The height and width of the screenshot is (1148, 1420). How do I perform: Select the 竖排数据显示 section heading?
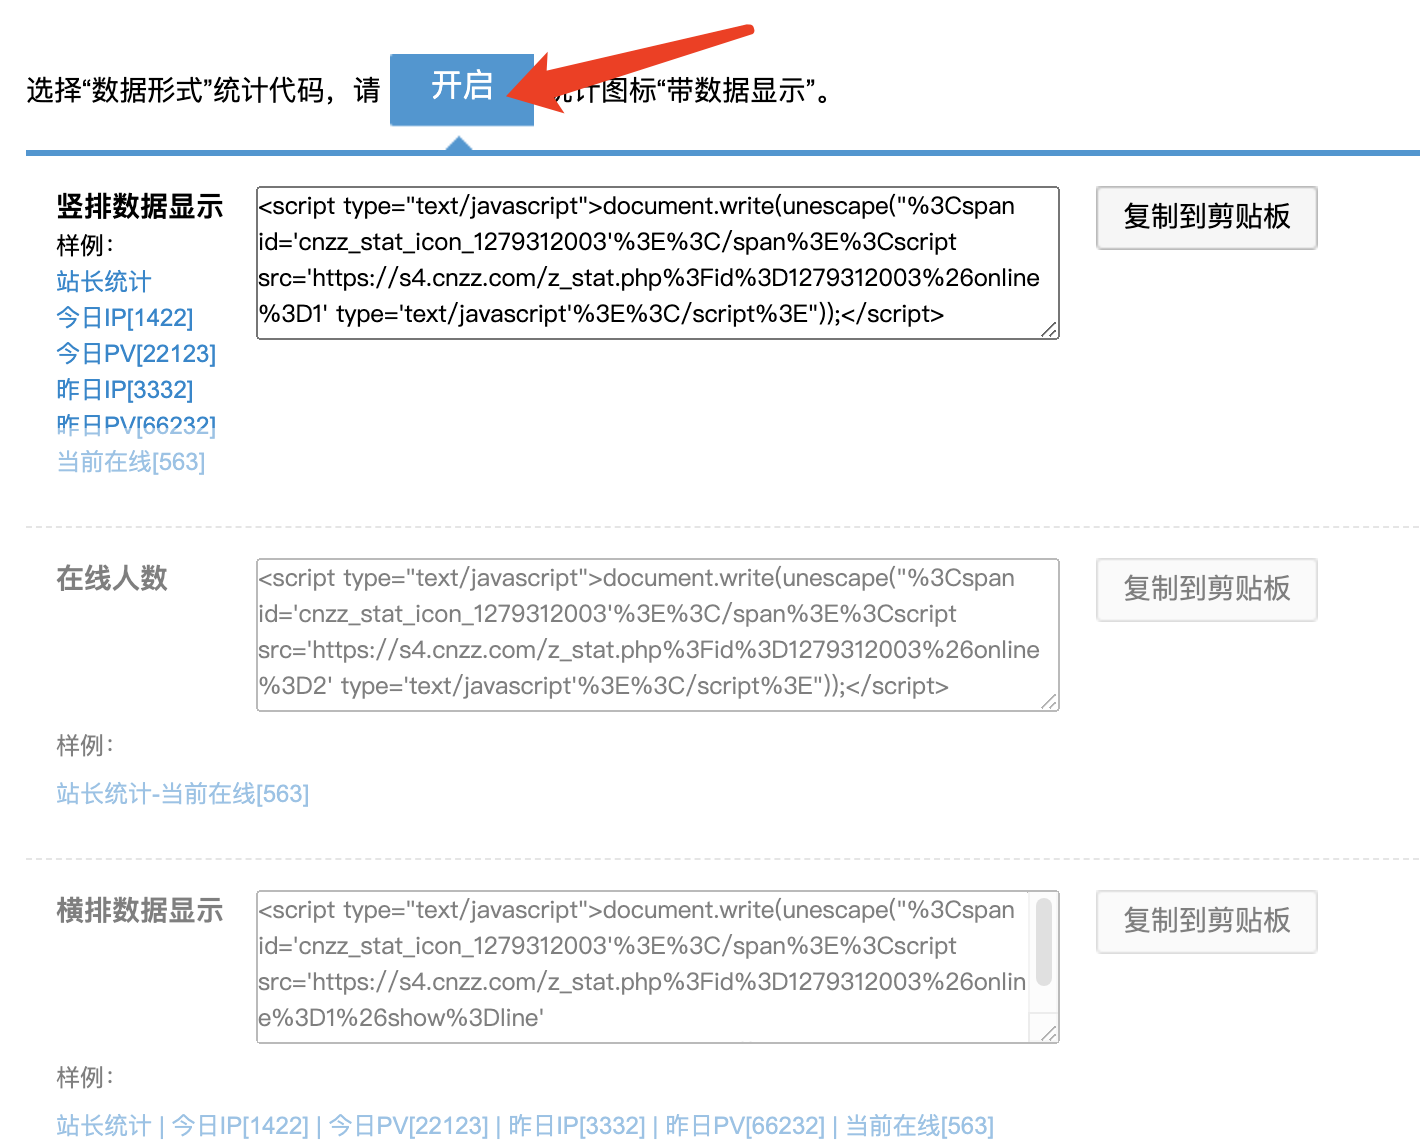[140, 207]
